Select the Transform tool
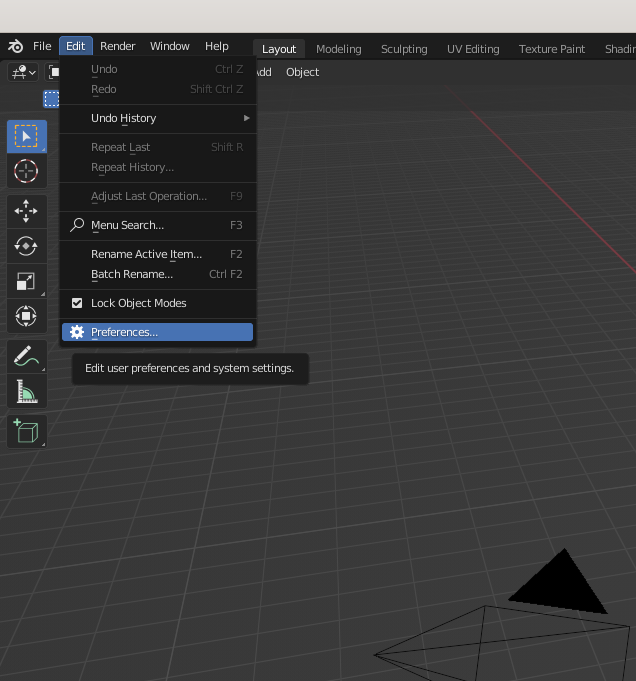Image resolution: width=636 pixels, height=681 pixels. [26, 316]
